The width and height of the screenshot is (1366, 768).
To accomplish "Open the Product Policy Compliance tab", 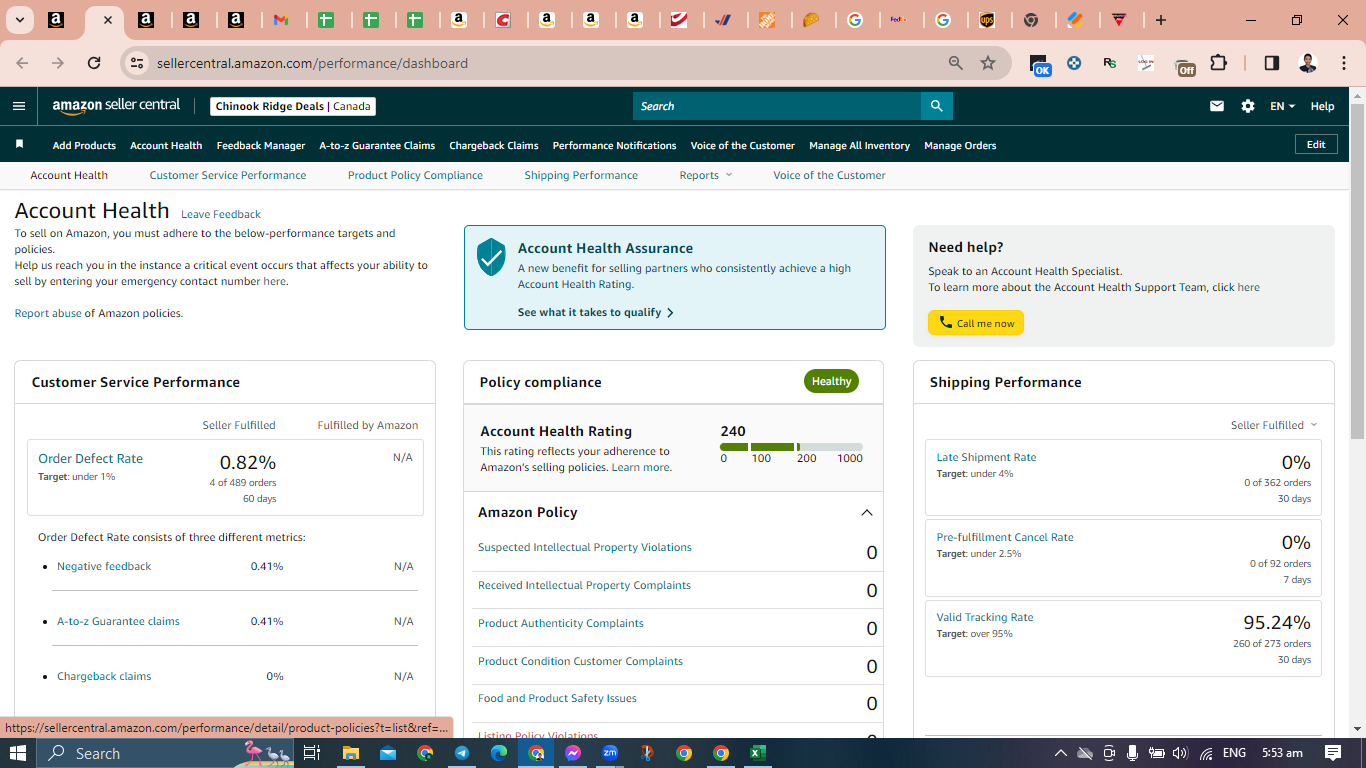I will pos(415,175).
